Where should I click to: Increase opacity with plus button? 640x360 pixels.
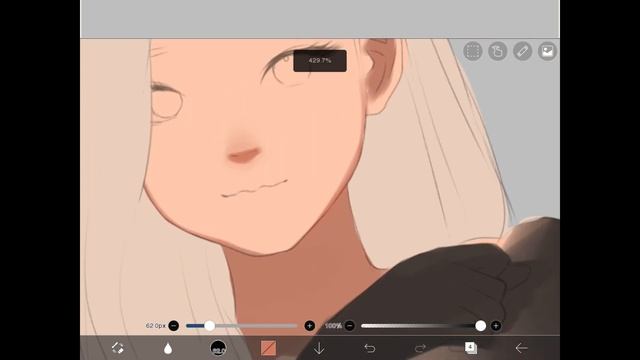[496, 326]
